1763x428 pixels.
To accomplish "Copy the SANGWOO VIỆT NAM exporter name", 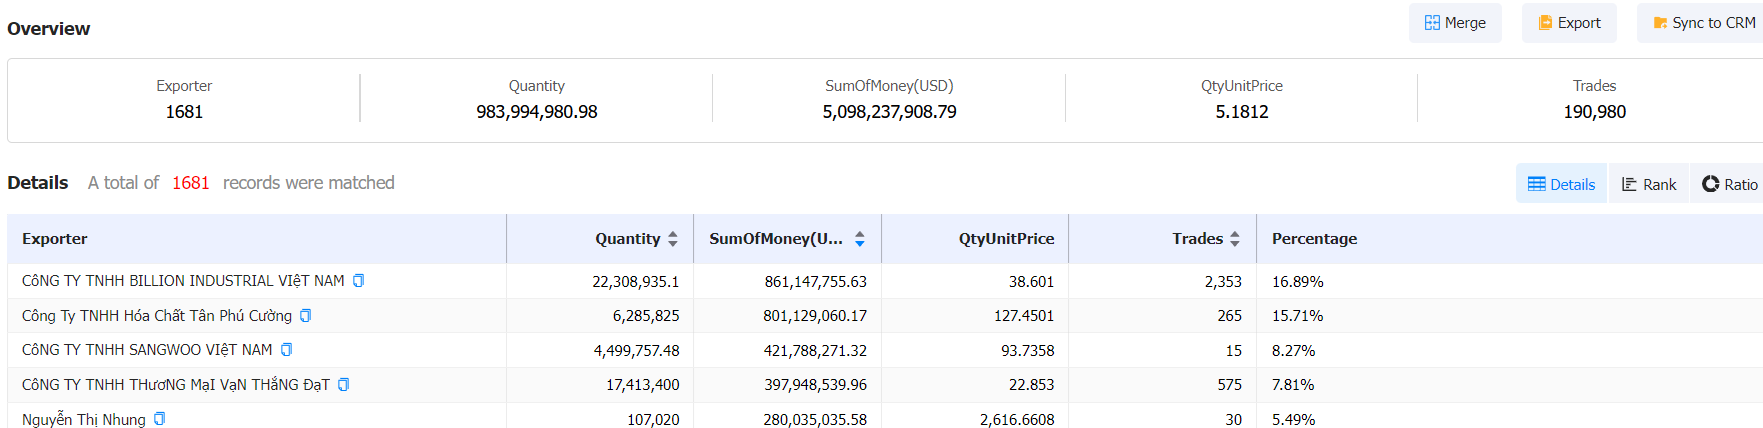I will pos(286,350).
